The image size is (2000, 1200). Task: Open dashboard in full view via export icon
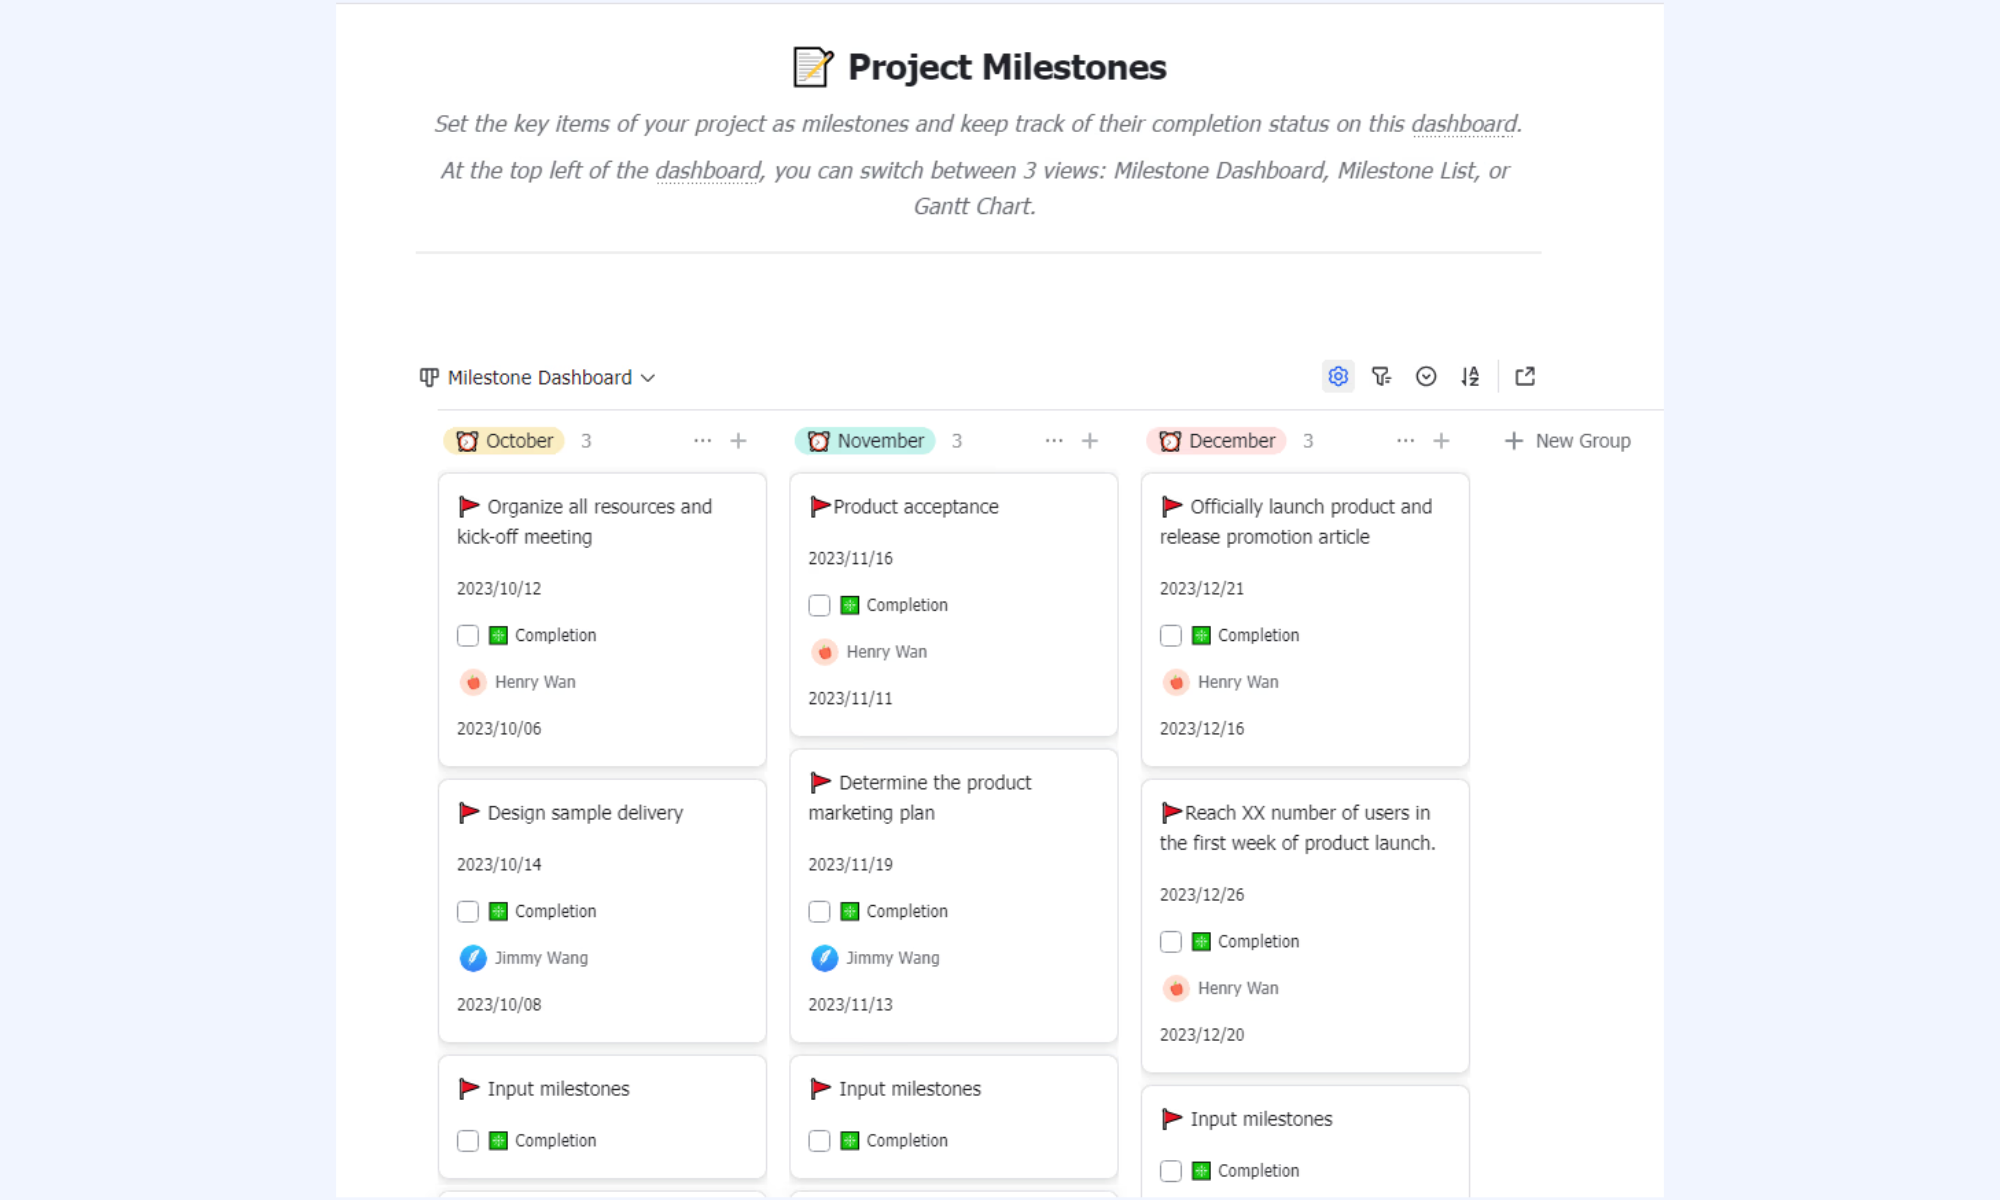click(1525, 377)
